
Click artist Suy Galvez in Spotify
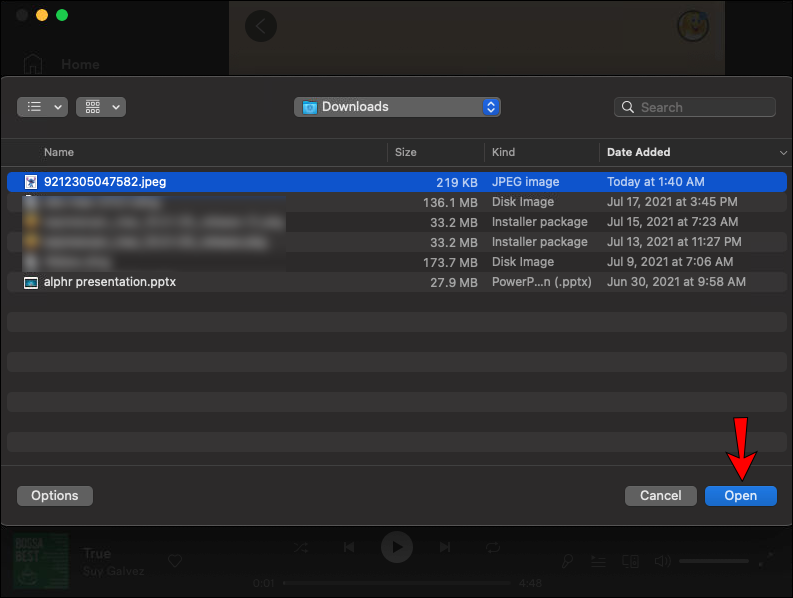coord(113,571)
